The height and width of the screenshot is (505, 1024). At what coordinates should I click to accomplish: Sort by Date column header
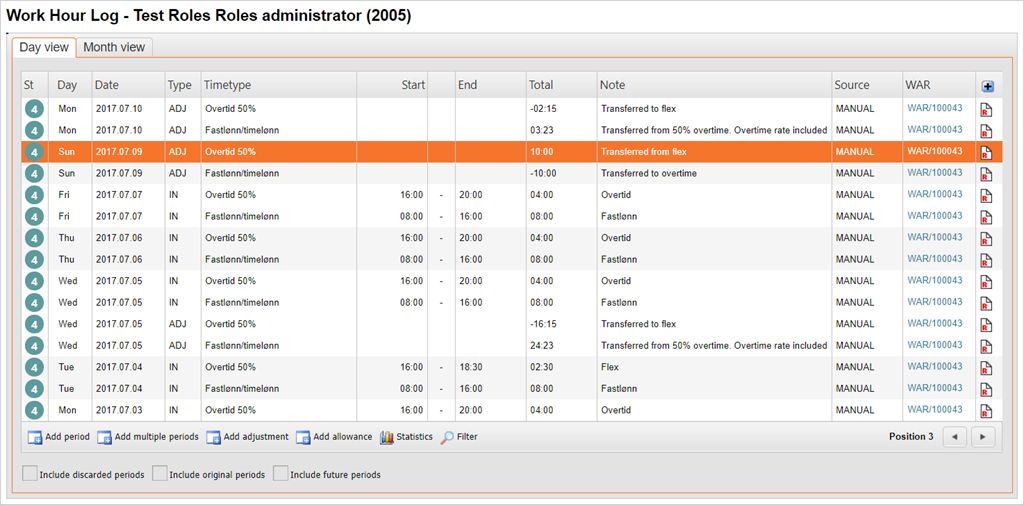(107, 85)
